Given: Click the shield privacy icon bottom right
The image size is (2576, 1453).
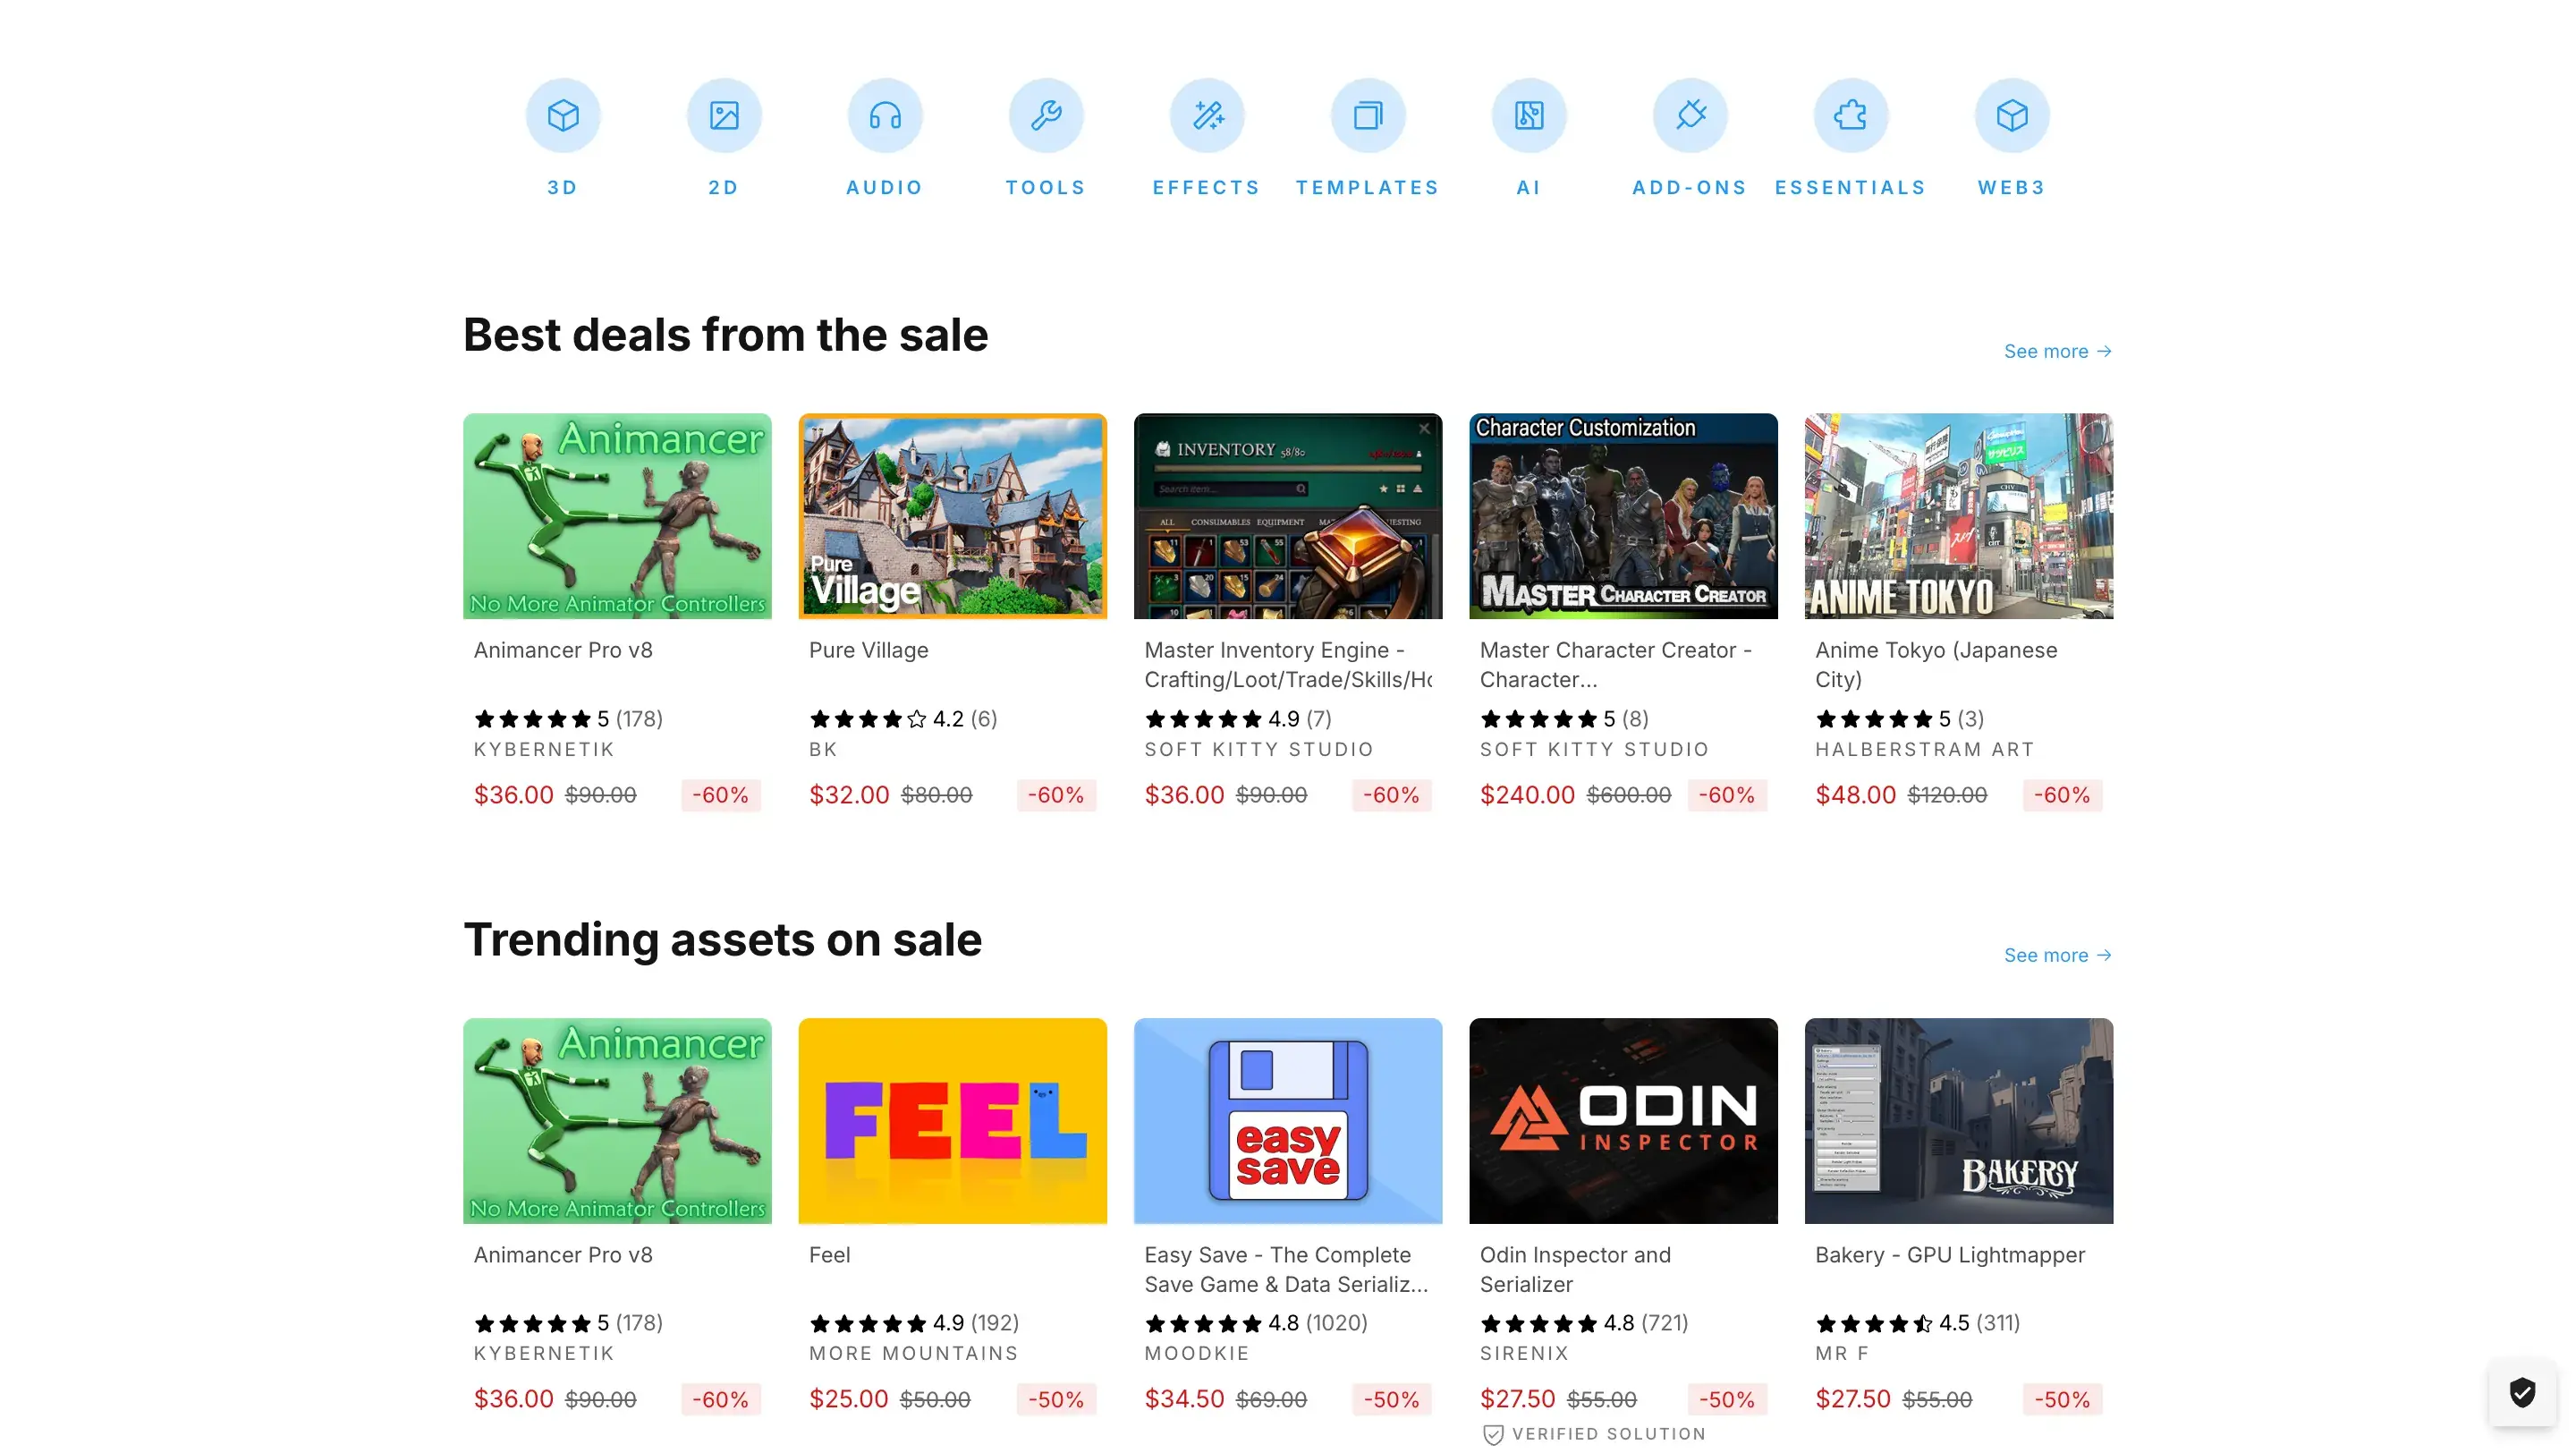Looking at the screenshot, I should tap(2524, 1391).
